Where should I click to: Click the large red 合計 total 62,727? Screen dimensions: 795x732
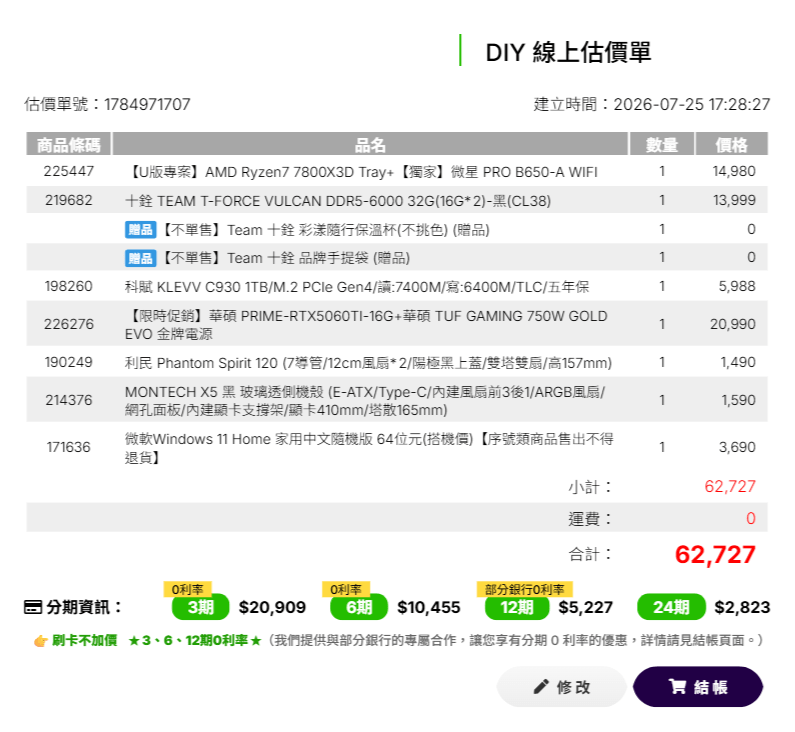click(x=715, y=555)
